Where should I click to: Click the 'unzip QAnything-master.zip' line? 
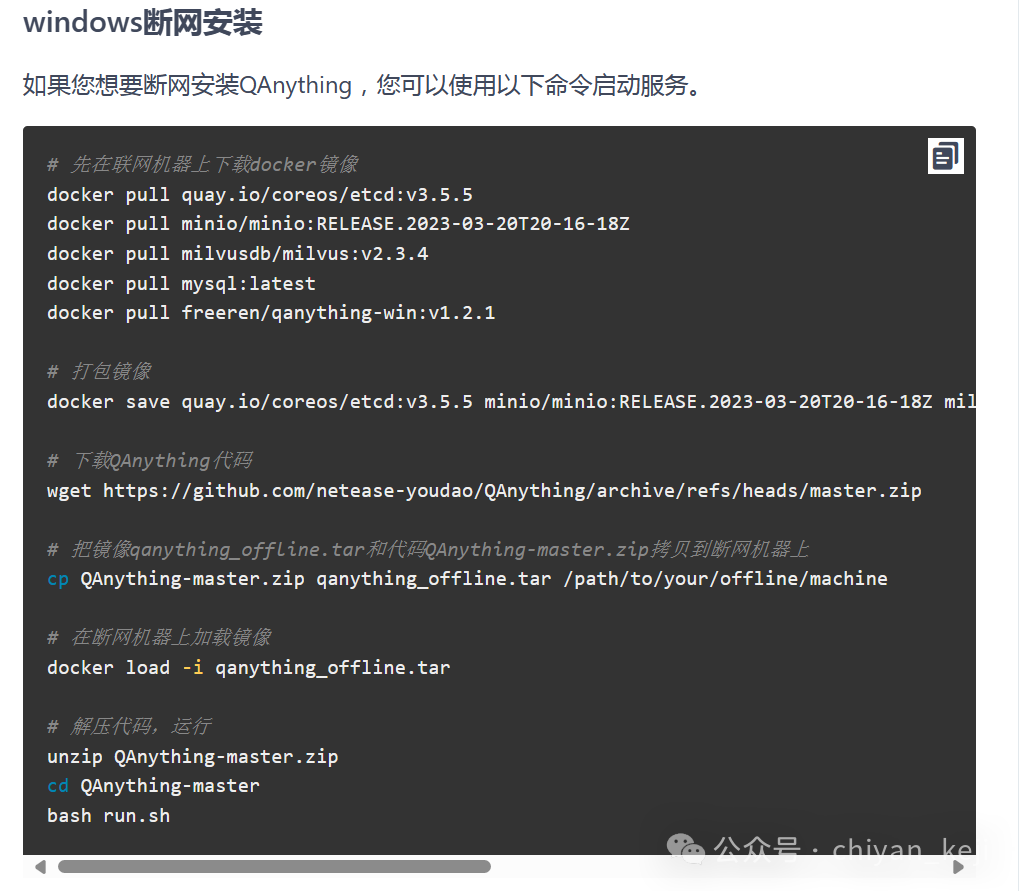[x=193, y=757]
